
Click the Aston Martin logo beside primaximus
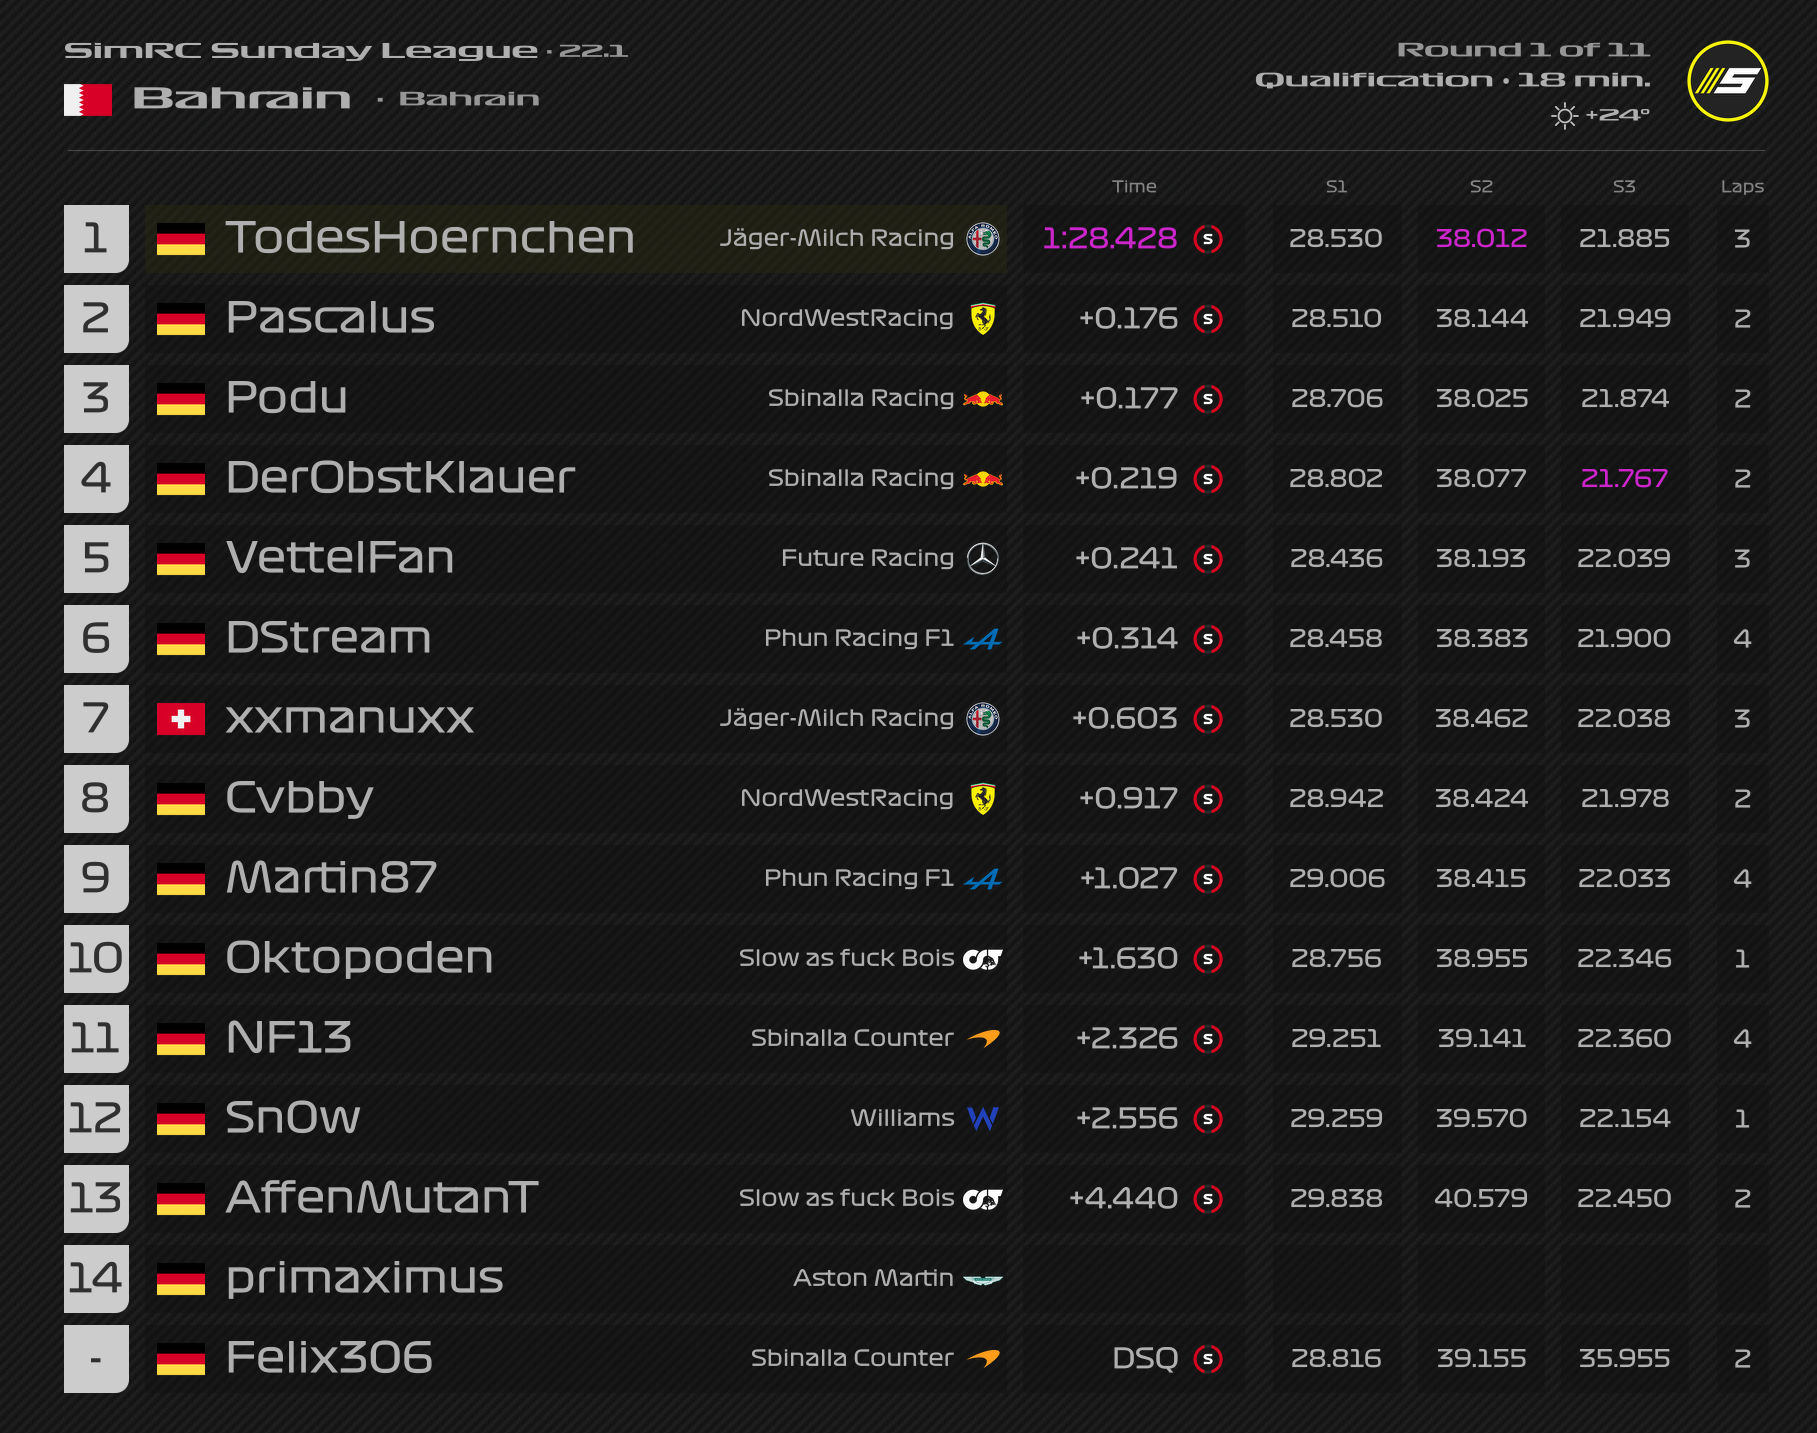(983, 1279)
